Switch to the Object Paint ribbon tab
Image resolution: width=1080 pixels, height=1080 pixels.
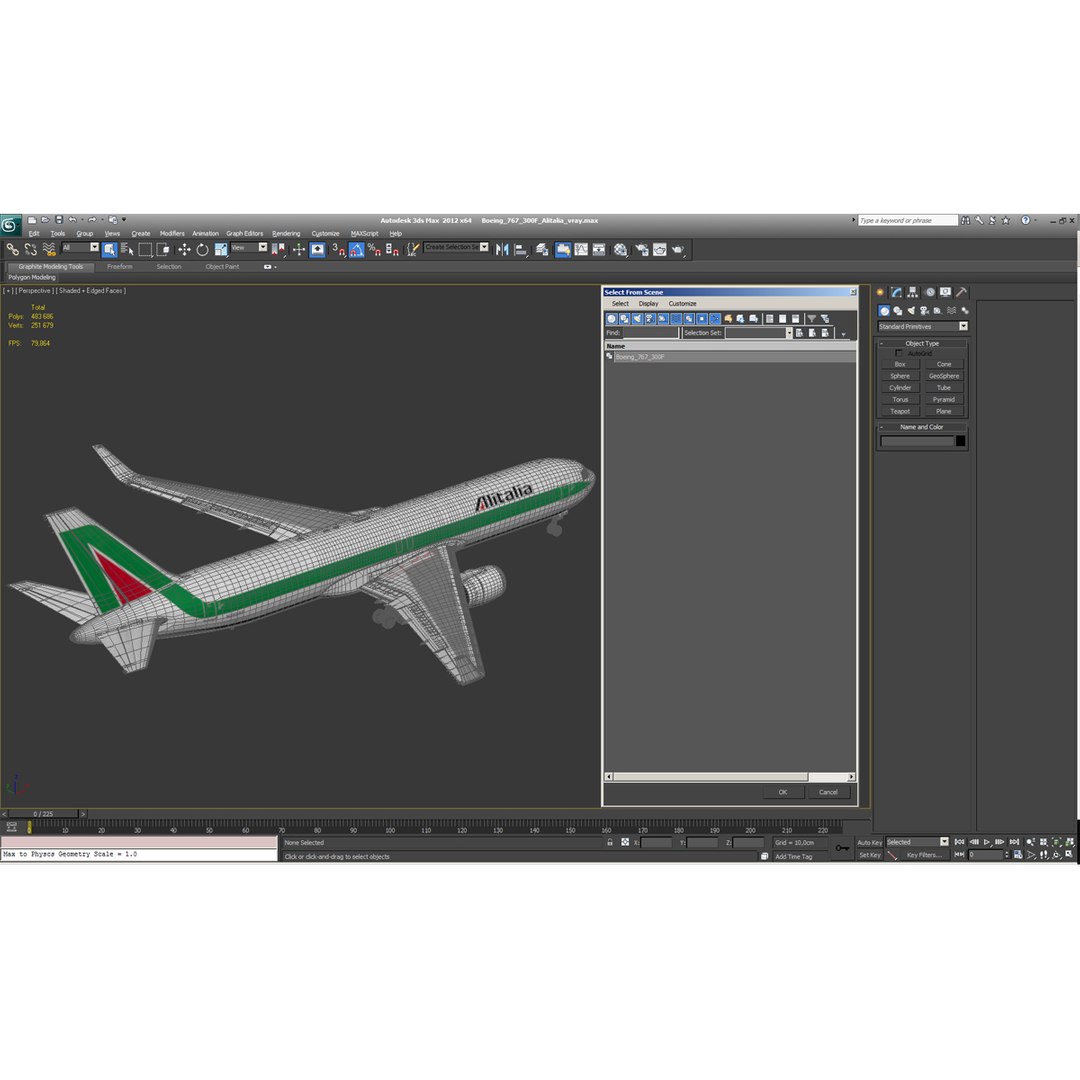(x=222, y=267)
